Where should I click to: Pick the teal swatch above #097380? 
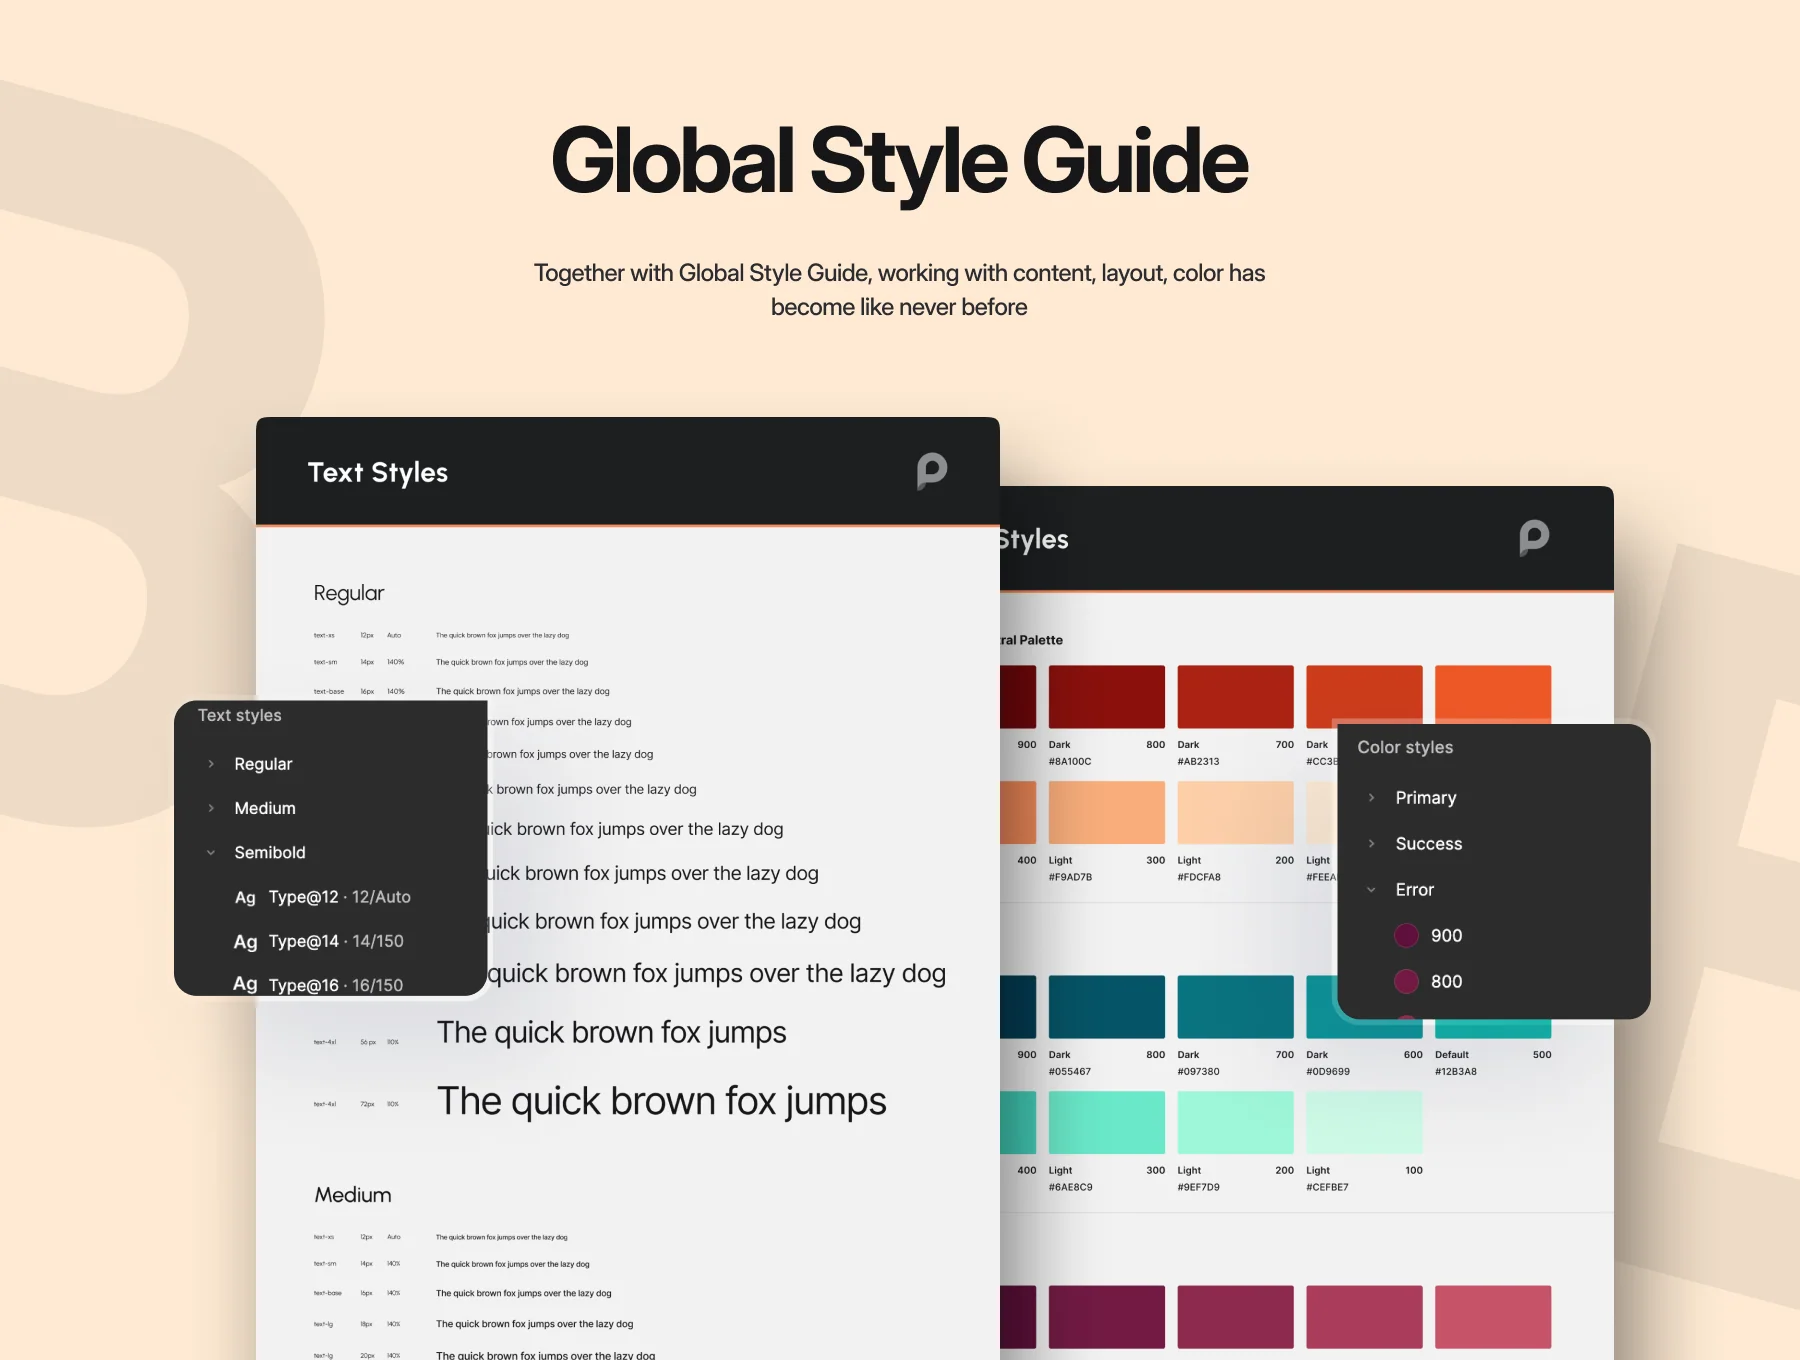click(x=1236, y=1006)
